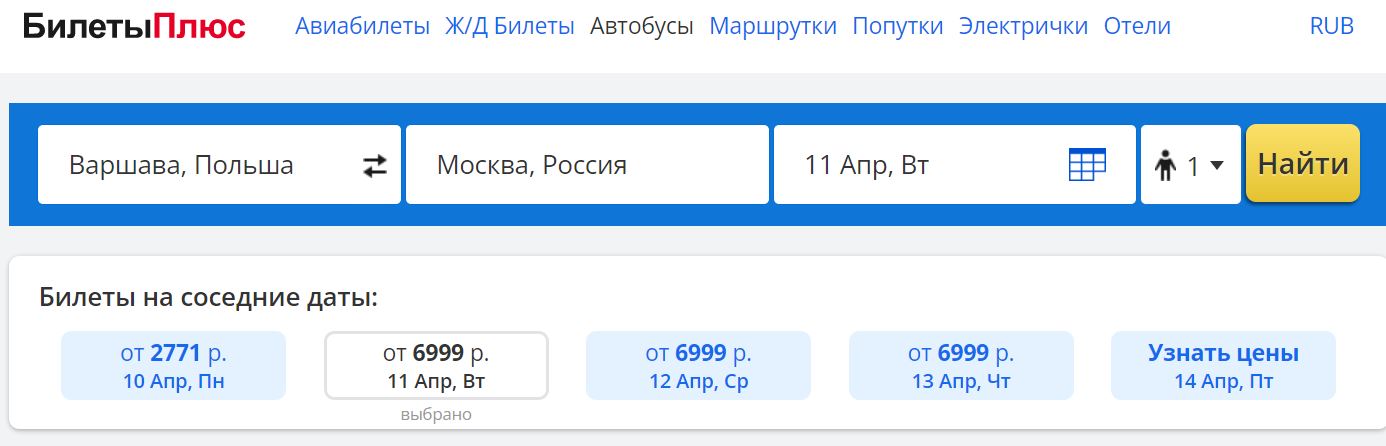Choose the 12 Апр, Ср date option
Image resolution: width=1386 pixels, height=446 pixels.
click(x=698, y=366)
